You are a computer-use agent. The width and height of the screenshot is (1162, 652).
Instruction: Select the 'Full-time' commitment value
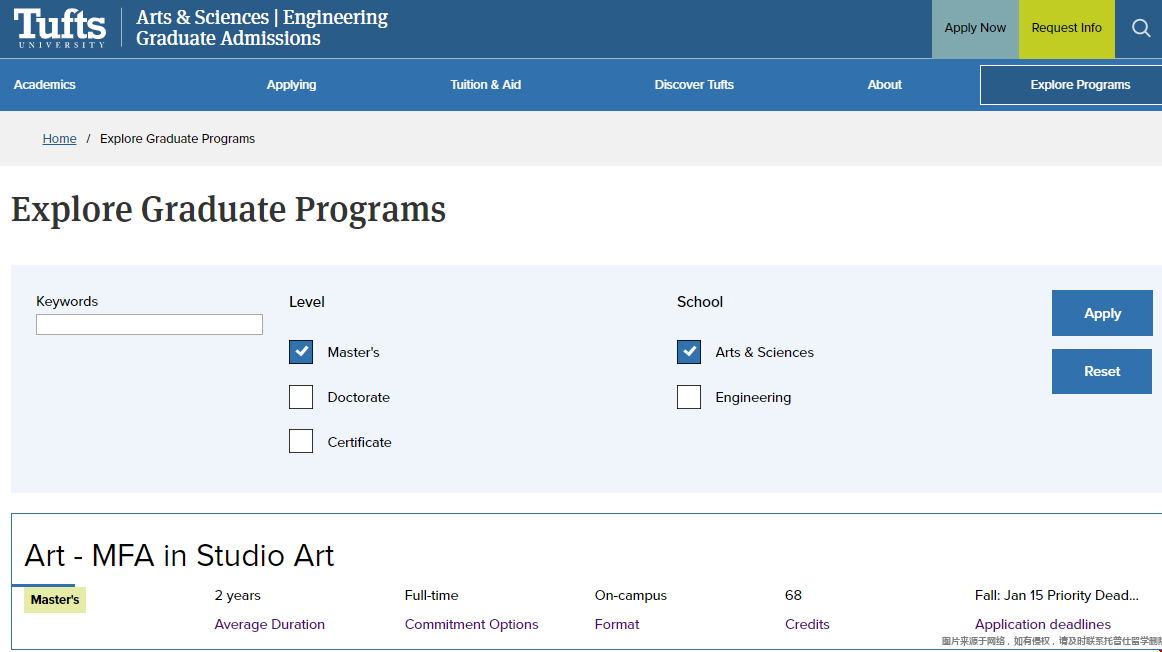coord(431,596)
